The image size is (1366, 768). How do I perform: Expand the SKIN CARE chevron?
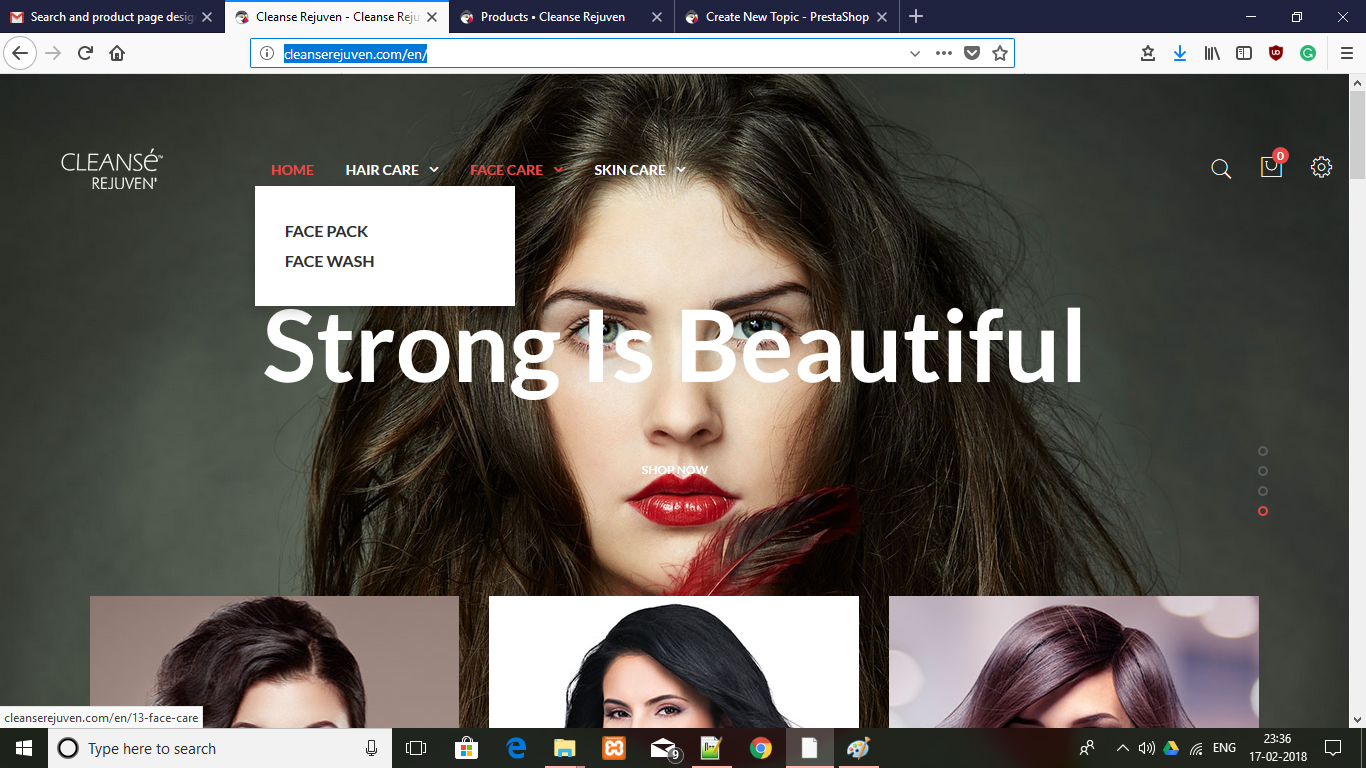click(x=680, y=170)
